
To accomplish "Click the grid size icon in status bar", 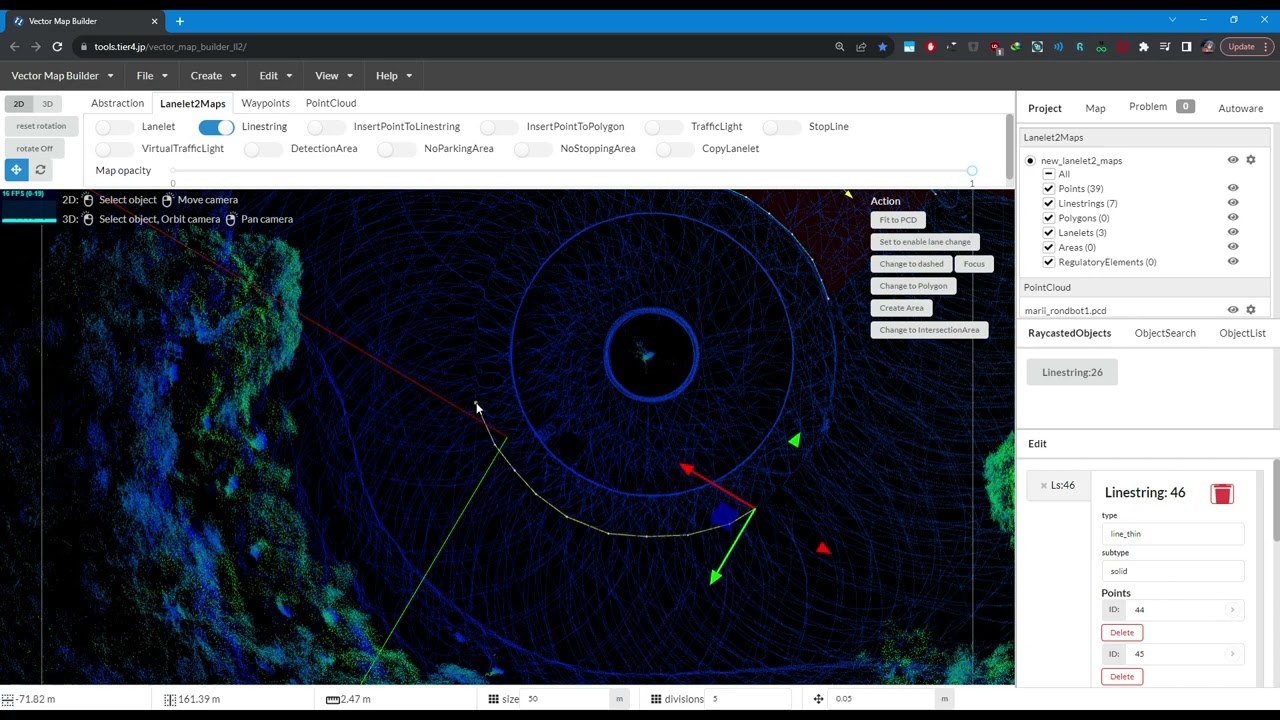I will [493, 699].
